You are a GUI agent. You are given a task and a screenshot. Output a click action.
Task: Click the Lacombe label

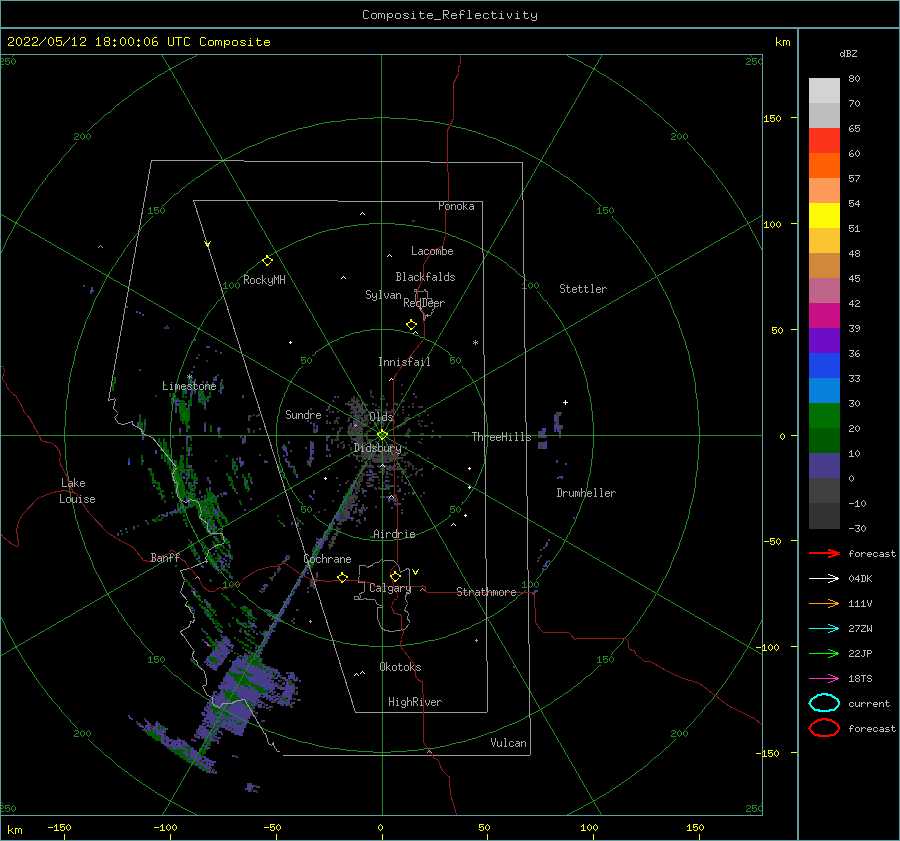click(432, 251)
